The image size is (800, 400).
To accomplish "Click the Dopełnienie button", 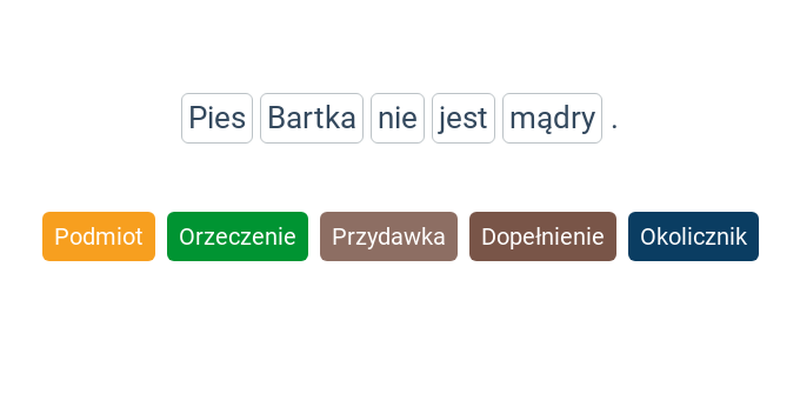I will click(543, 236).
